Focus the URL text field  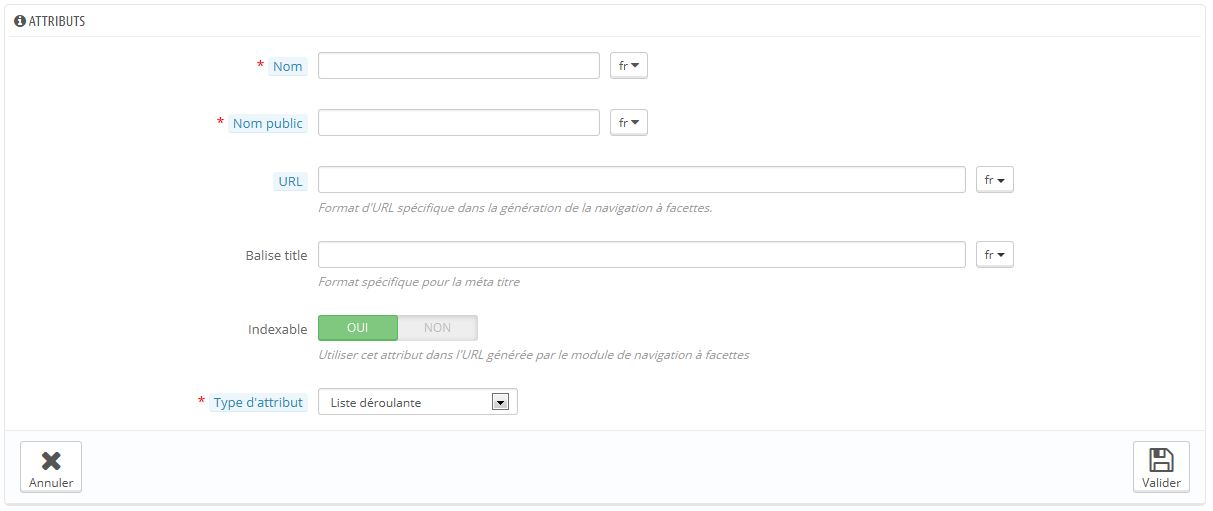tap(642, 180)
